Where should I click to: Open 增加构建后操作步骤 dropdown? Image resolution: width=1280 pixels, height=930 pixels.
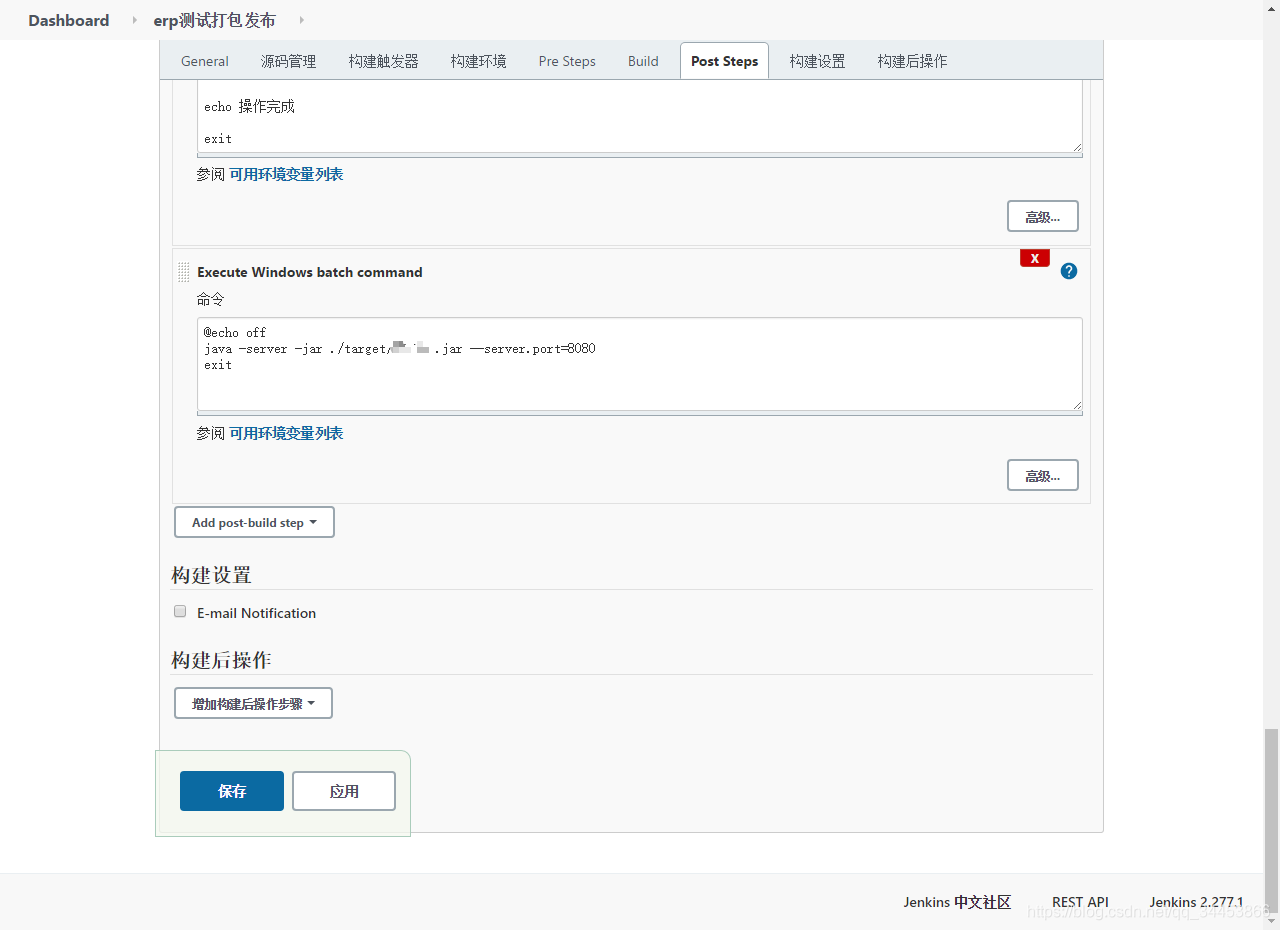point(253,703)
